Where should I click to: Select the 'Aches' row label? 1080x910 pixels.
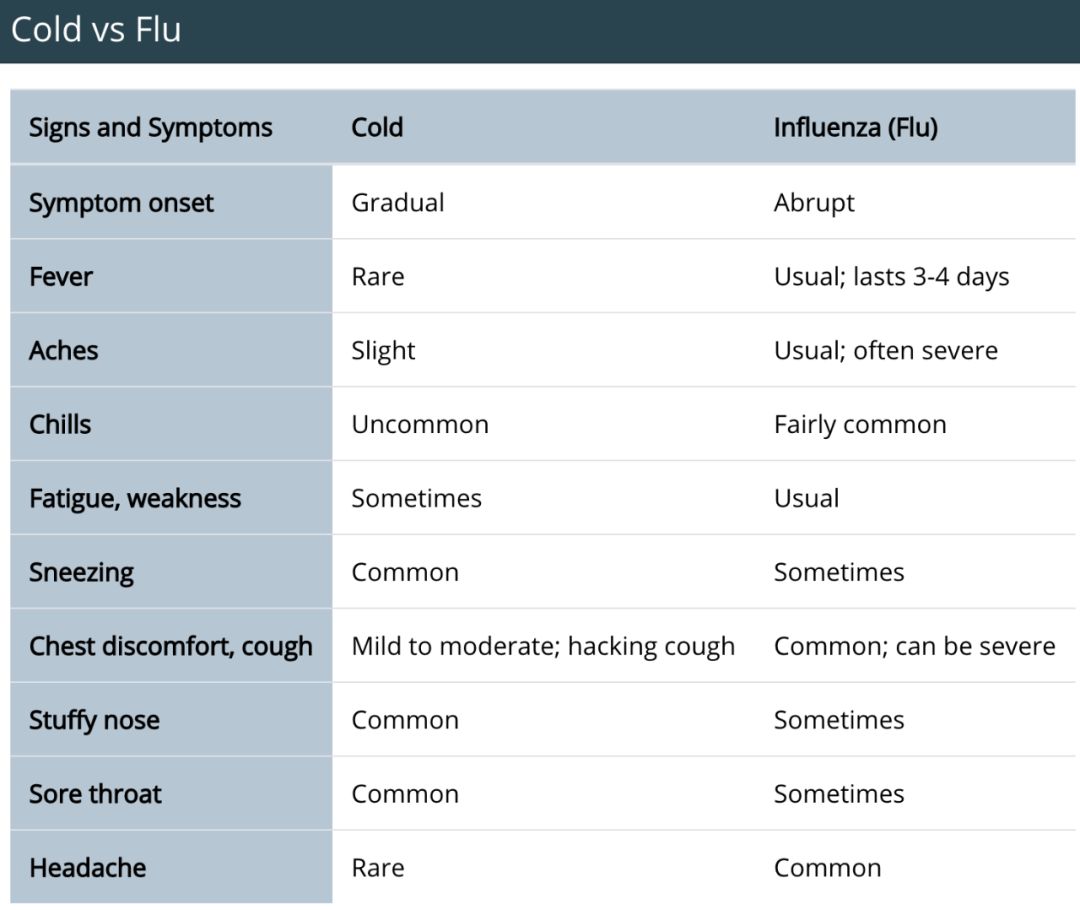coord(63,350)
